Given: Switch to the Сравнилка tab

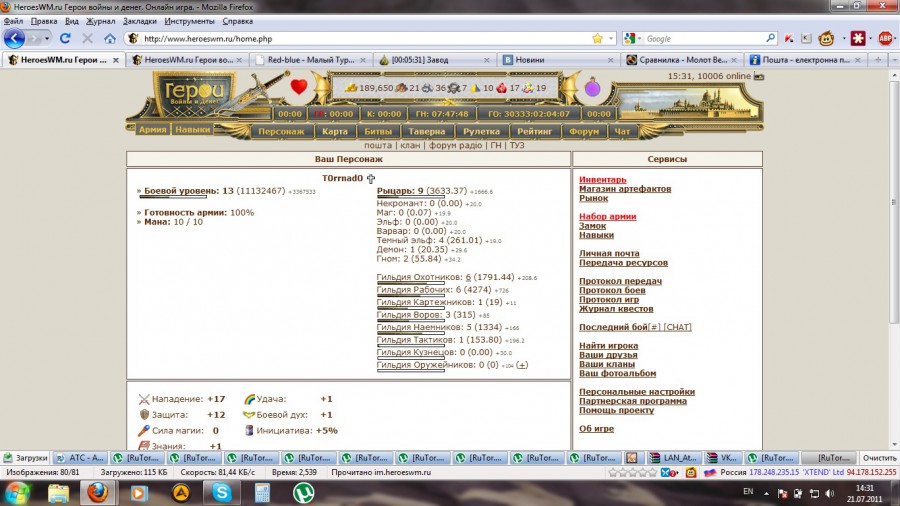Looking at the screenshot, I should point(681,60).
